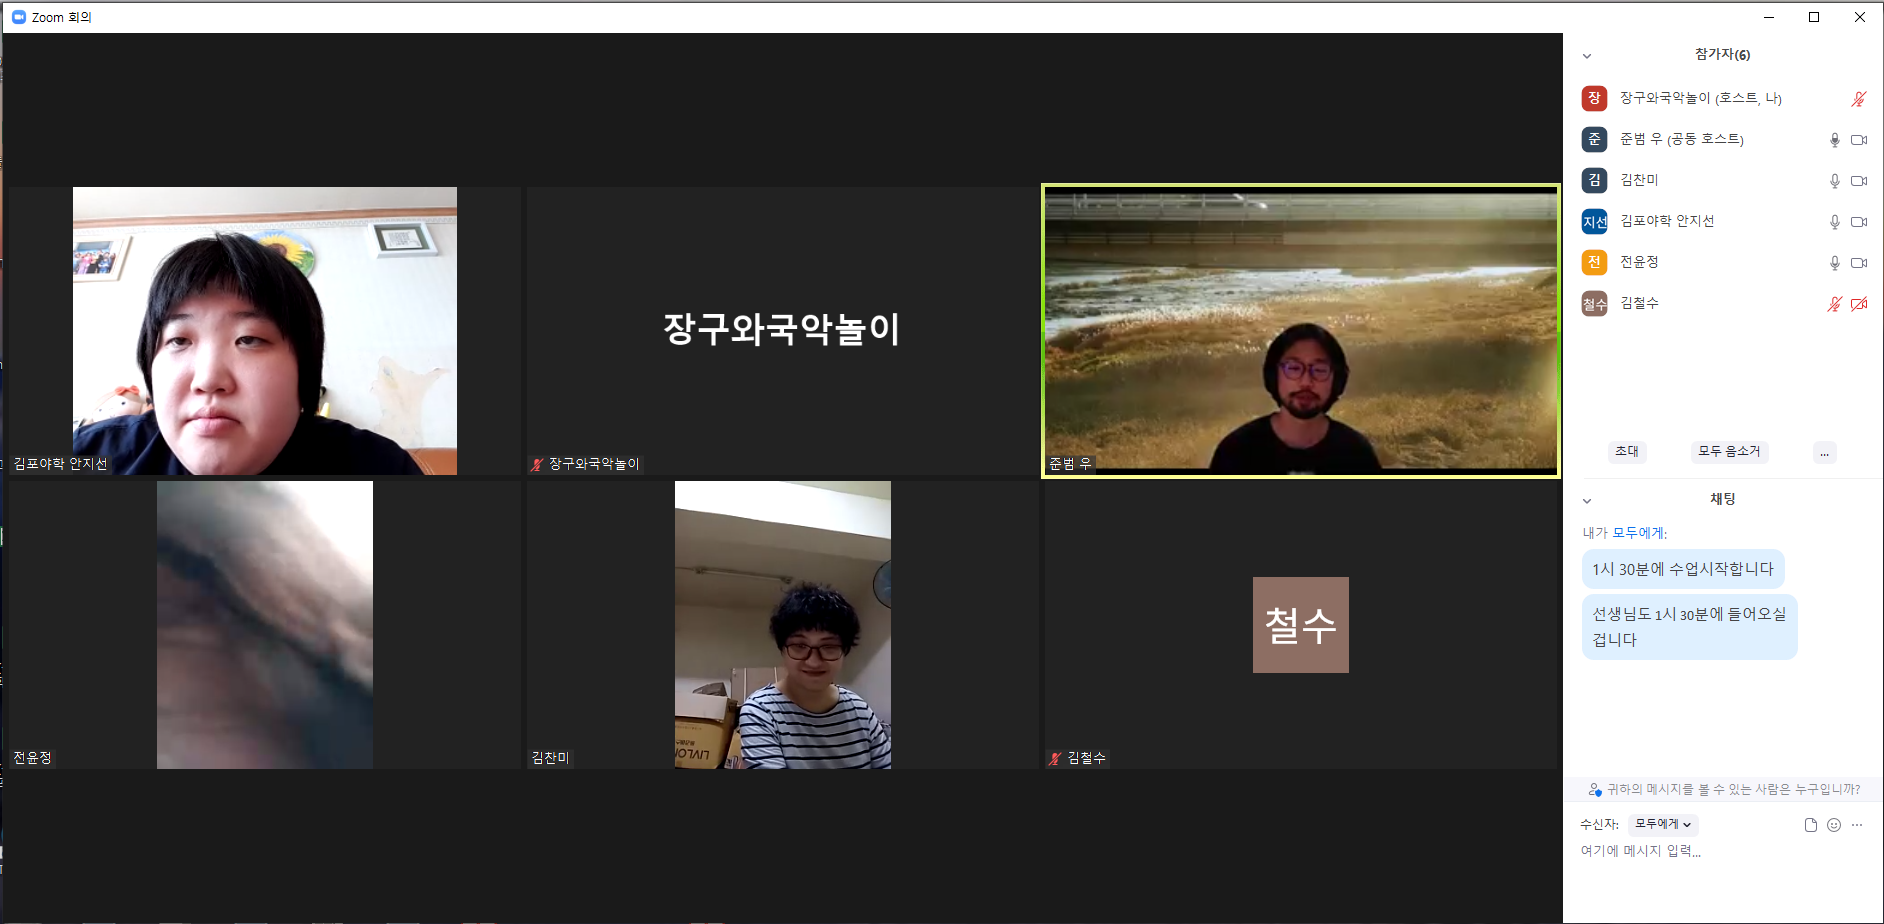
Task: Click the microphone icon next to 전윤정
Action: click(1834, 263)
